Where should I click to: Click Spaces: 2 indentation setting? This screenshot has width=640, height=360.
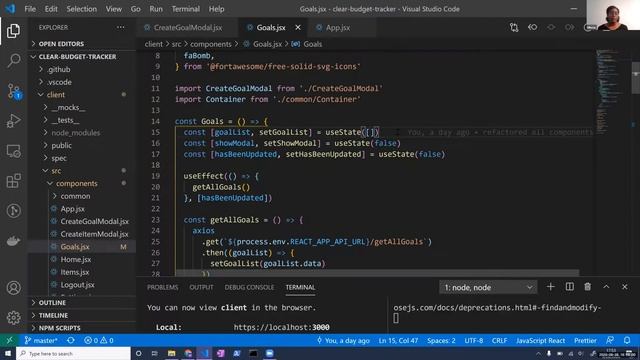(x=441, y=340)
